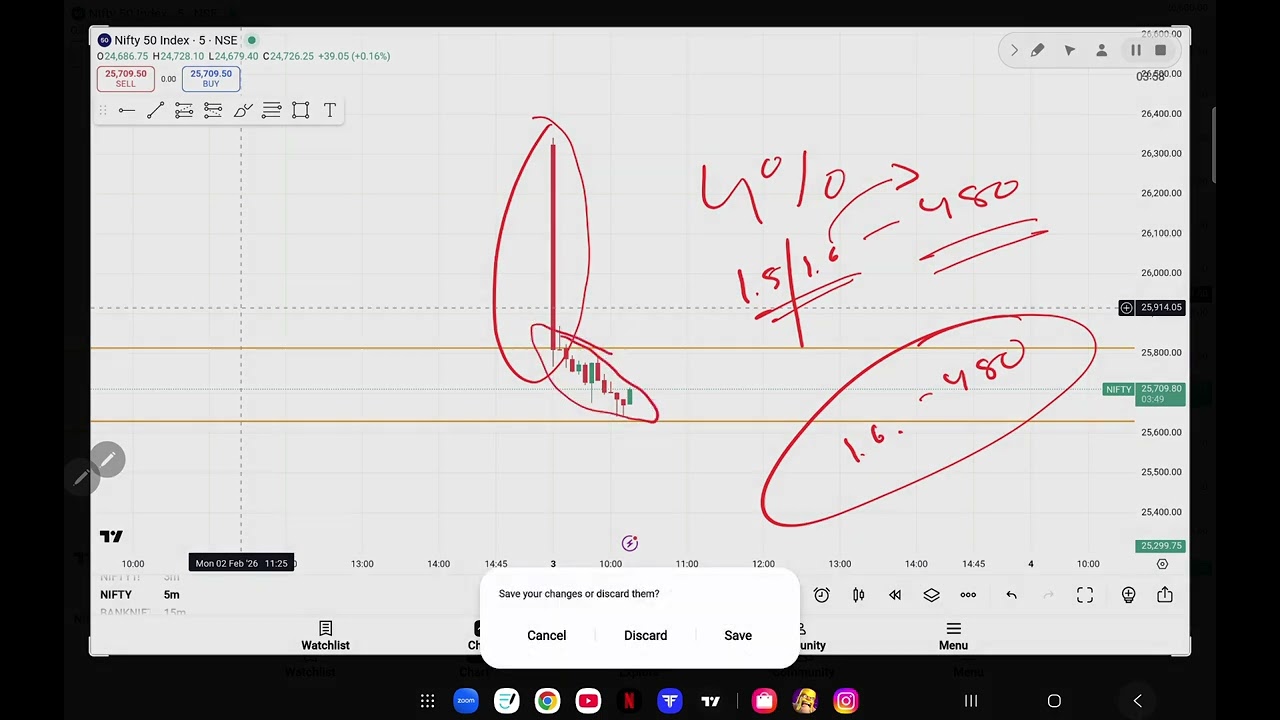The image size is (1280, 720).
Task: Open the candlestick chart type selector
Action: [858, 595]
